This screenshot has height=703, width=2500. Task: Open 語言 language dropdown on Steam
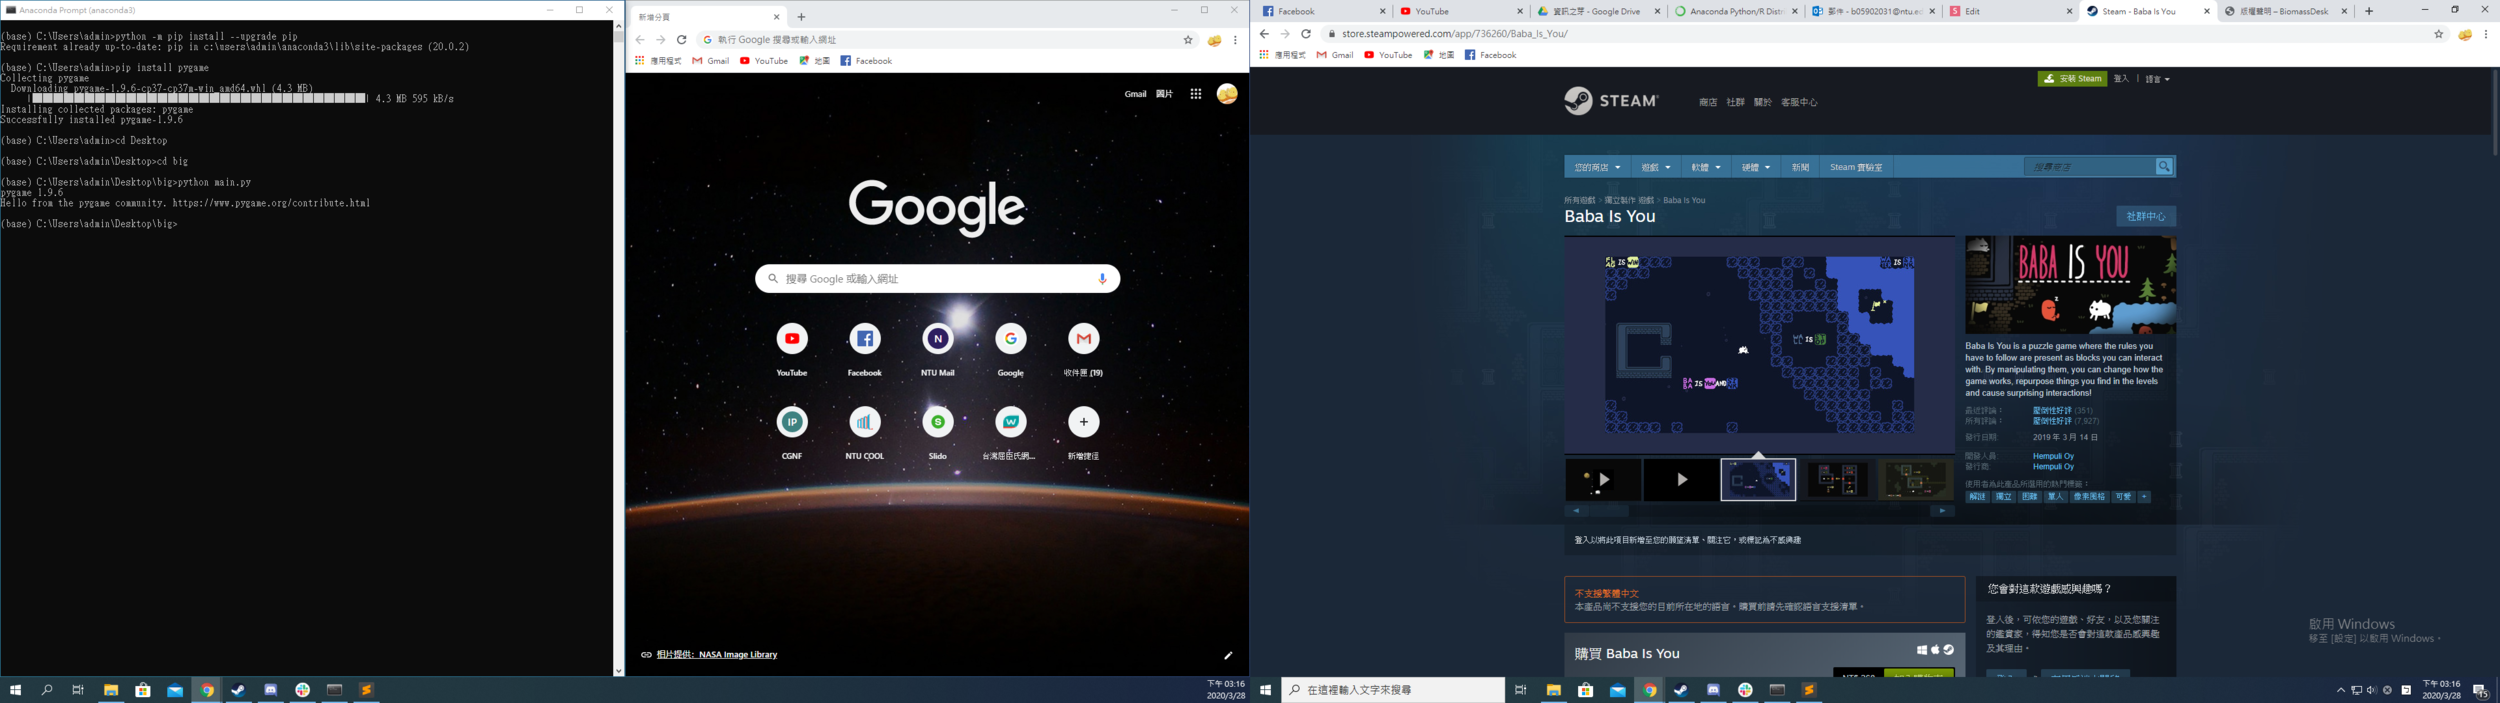pyautogui.click(x=2157, y=79)
